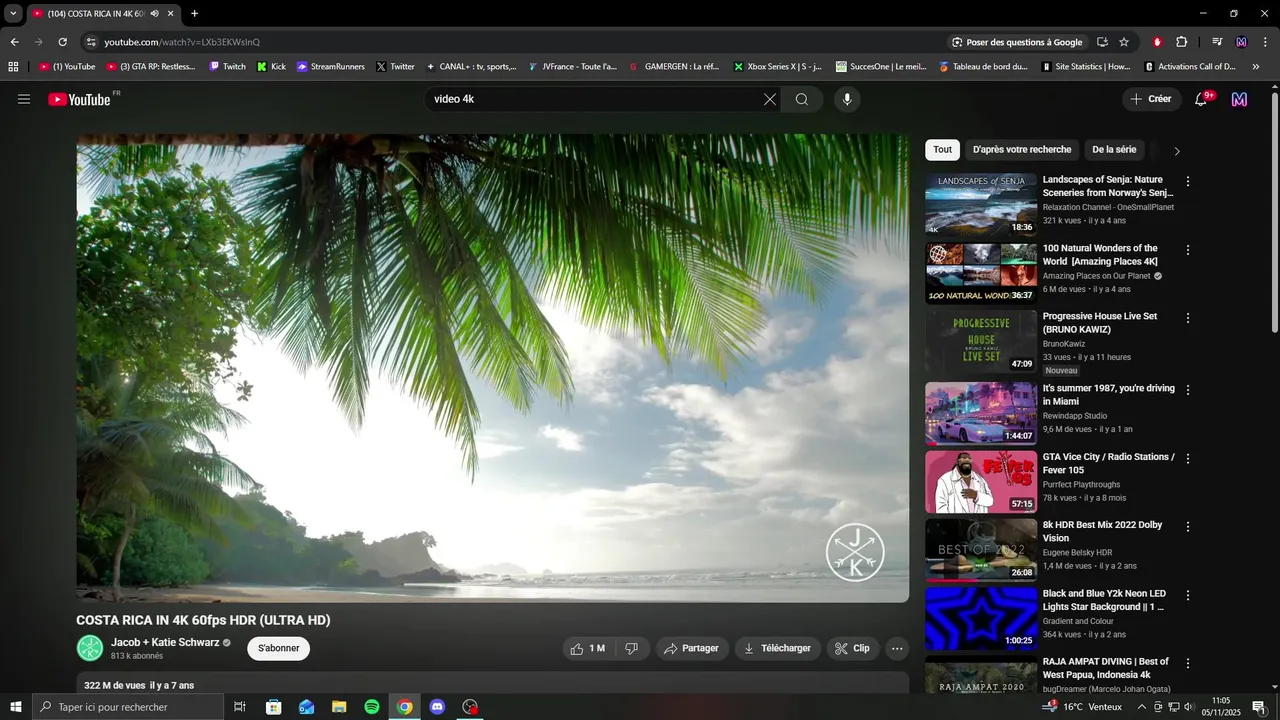Open Discord from the taskbar
1280x720 pixels.
click(437, 707)
